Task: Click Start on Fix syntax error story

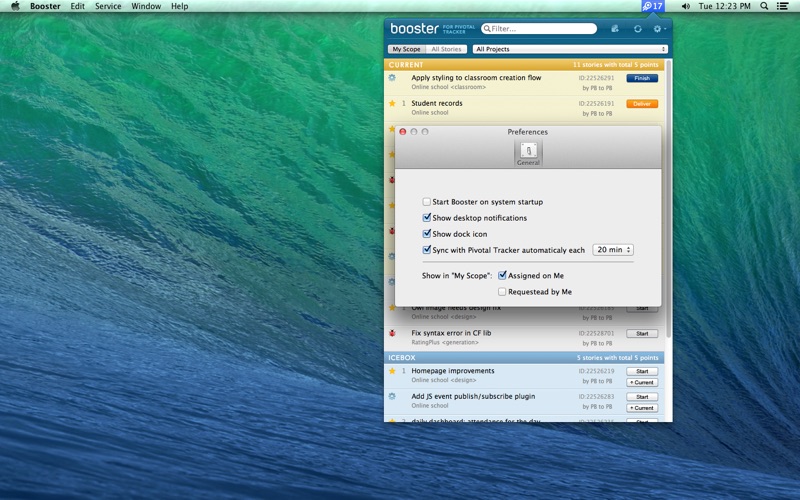Action: point(642,334)
